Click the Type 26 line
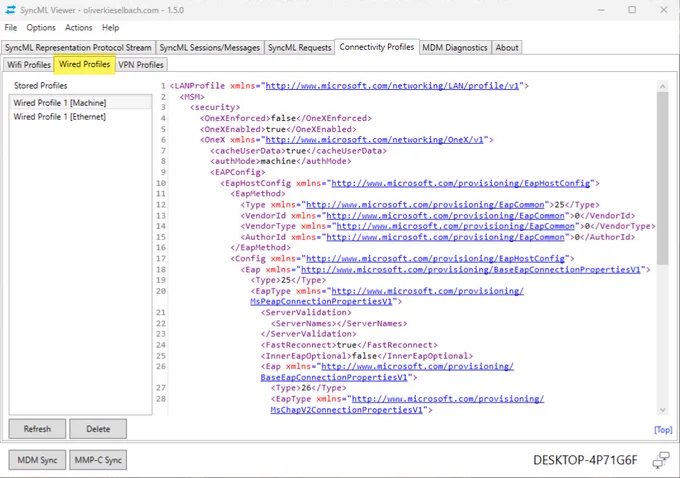The image size is (680, 478). click(308, 388)
